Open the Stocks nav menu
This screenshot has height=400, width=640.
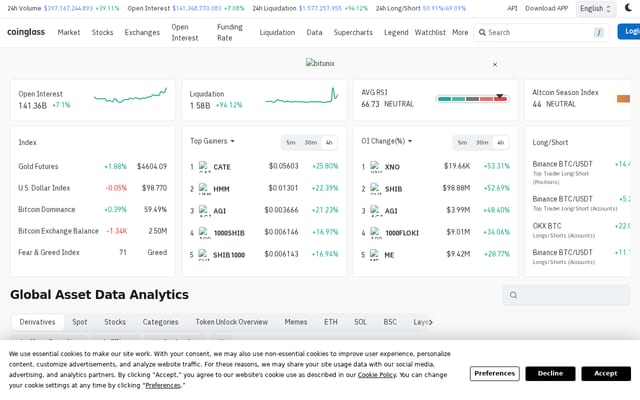(x=102, y=32)
